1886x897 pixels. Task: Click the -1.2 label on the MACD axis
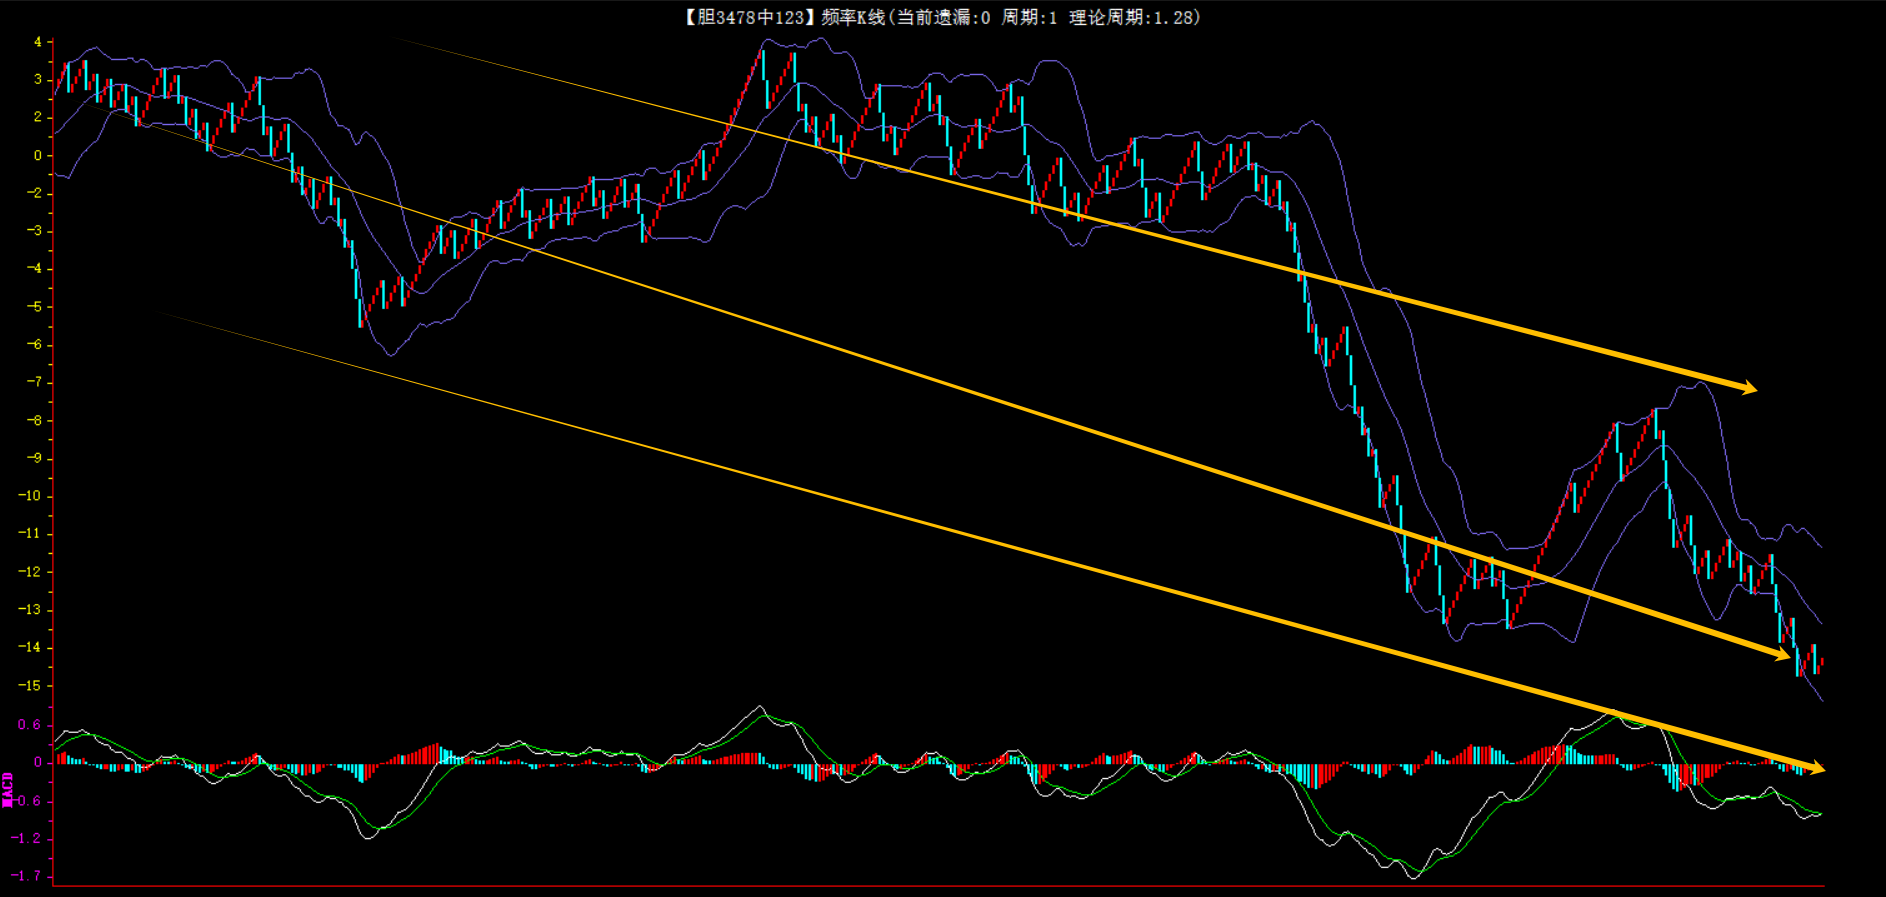point(28,838)
